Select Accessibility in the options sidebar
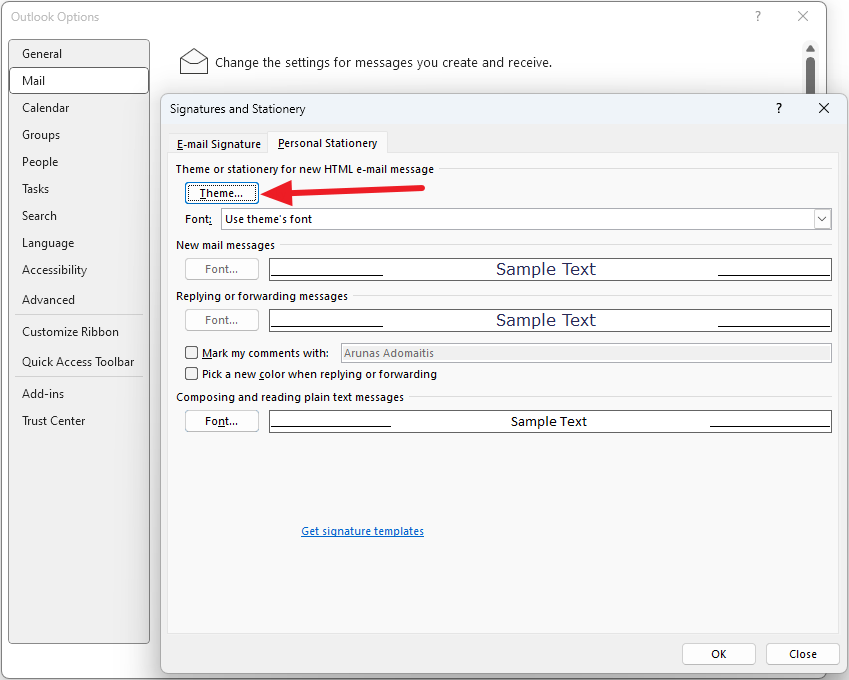 pos(54,269)
